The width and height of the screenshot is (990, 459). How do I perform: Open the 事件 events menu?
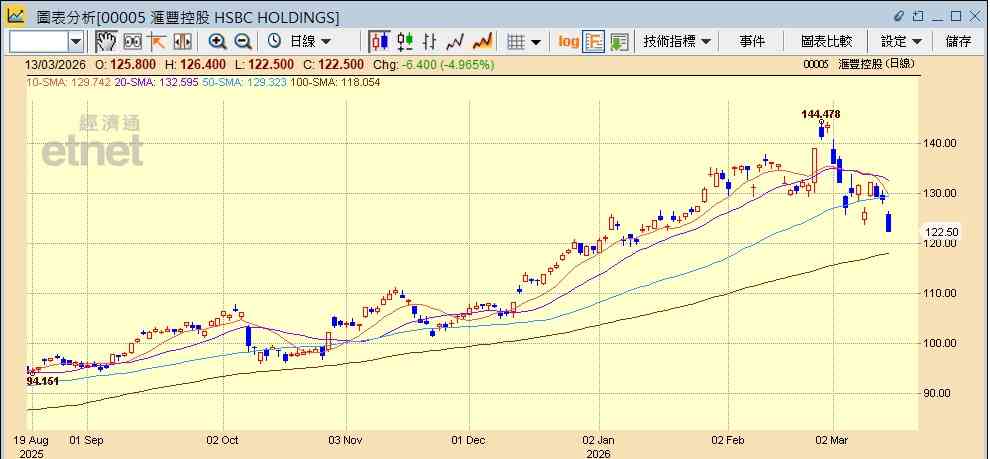tap(752, 42)
